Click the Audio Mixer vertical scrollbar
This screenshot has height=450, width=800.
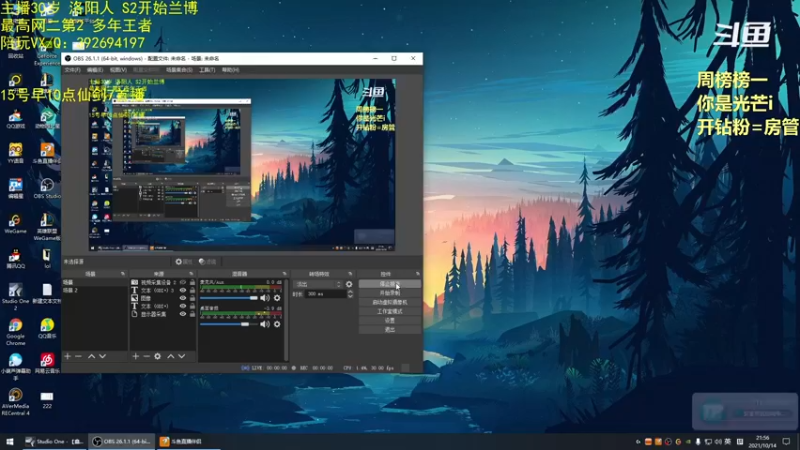click(286, 320)
